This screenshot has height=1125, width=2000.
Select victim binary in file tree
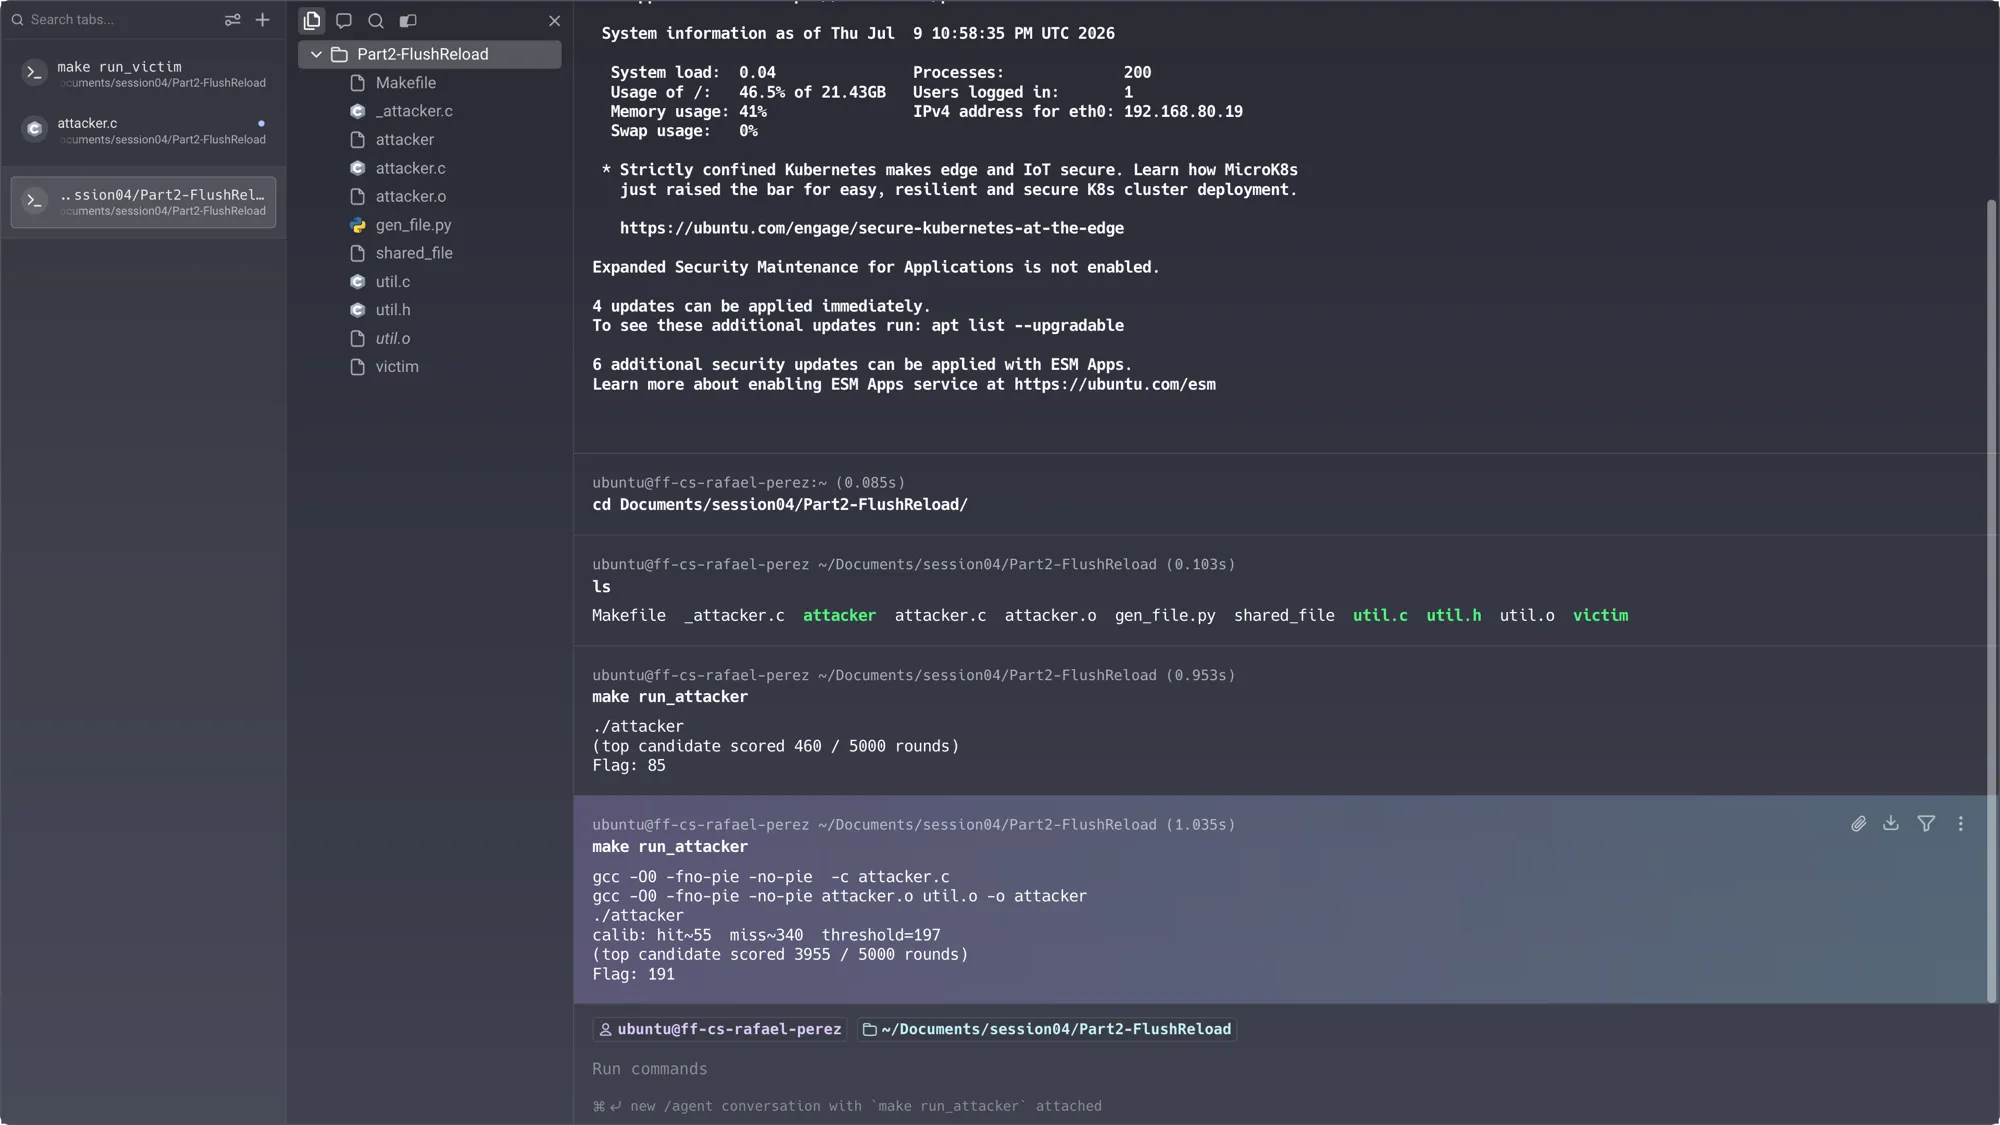coord(397,367)
